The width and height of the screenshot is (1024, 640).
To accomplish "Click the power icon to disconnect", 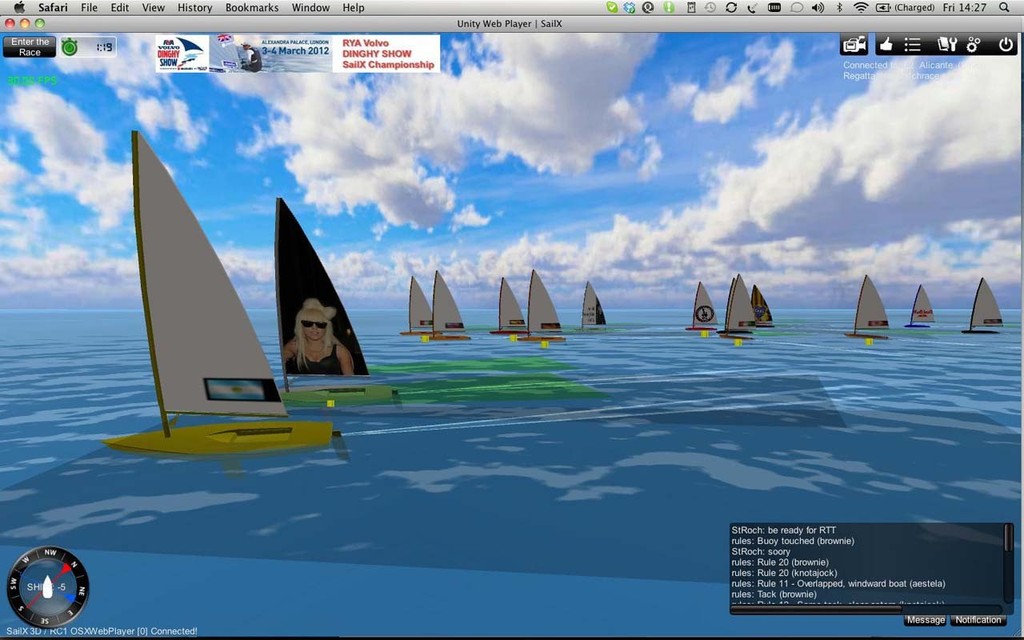I will [x=1006, y=44].
